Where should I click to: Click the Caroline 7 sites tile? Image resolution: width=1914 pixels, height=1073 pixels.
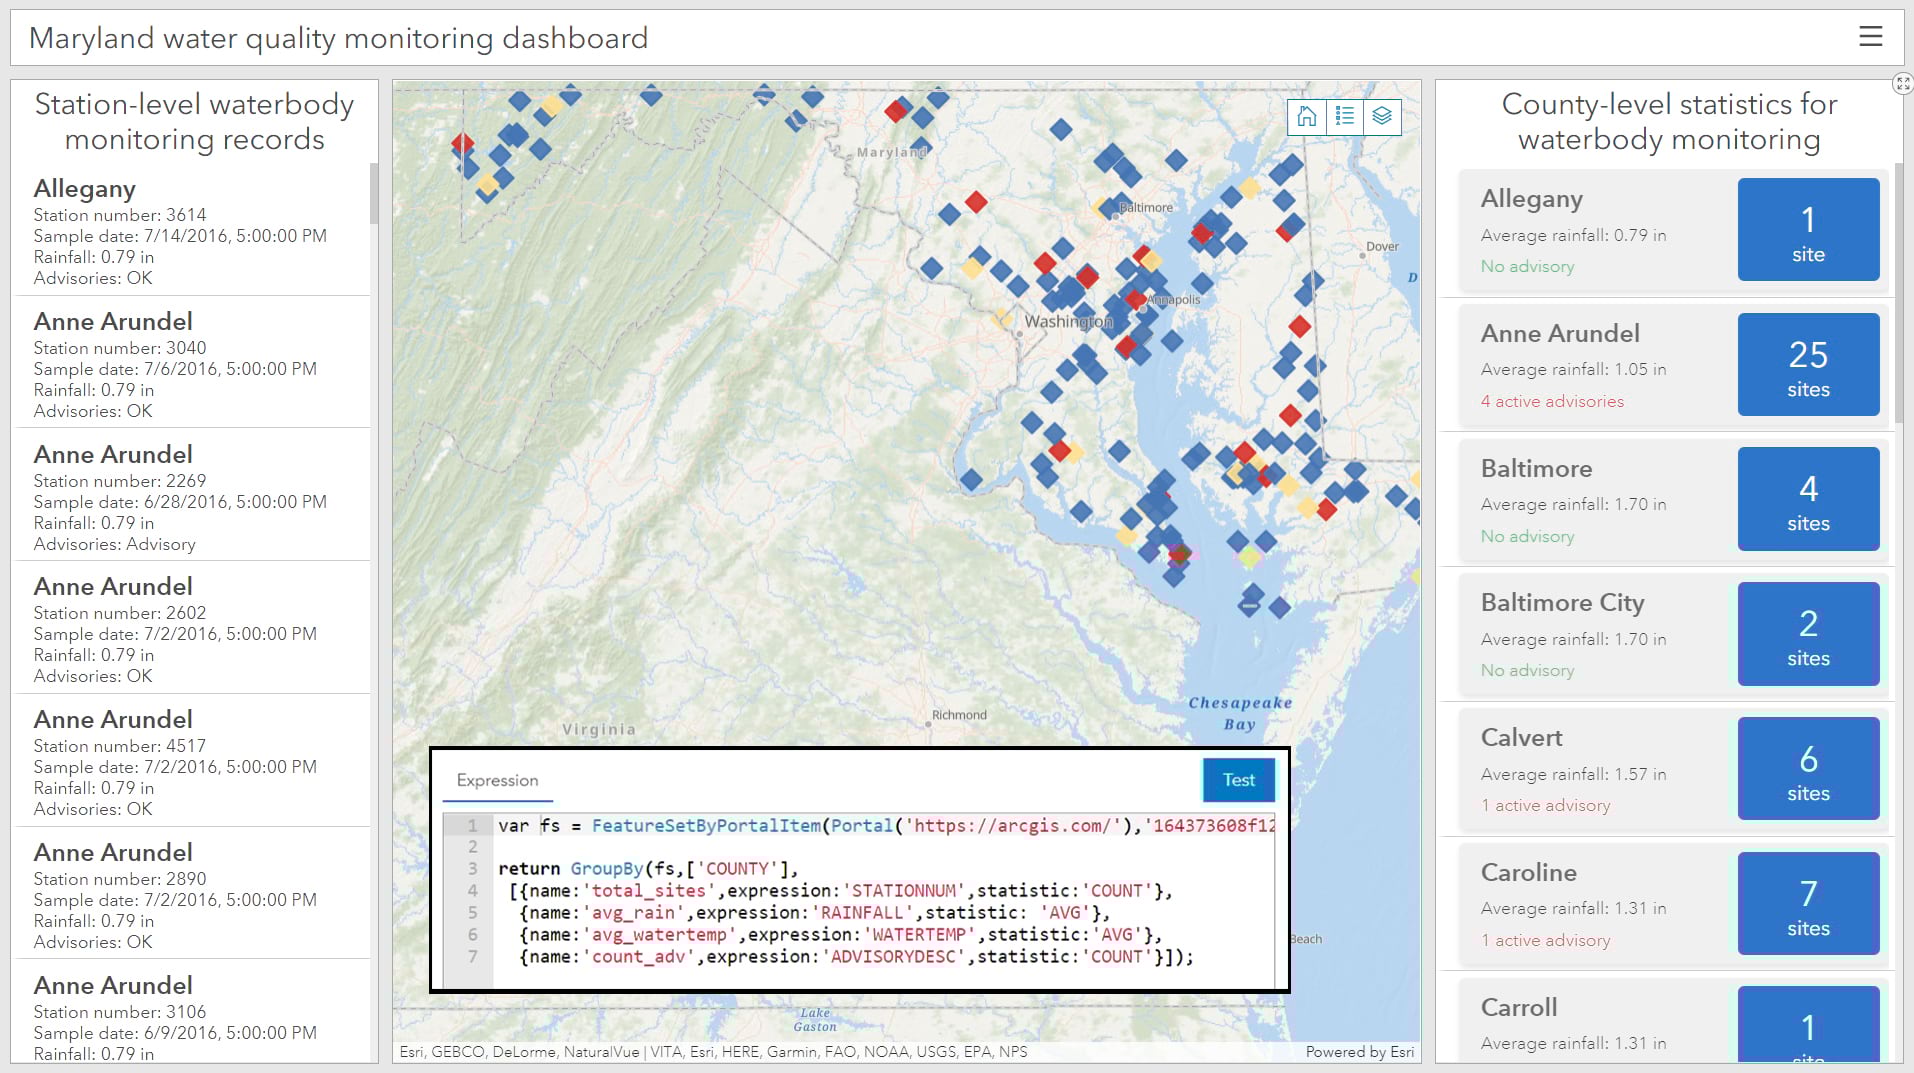point(1808,904)
